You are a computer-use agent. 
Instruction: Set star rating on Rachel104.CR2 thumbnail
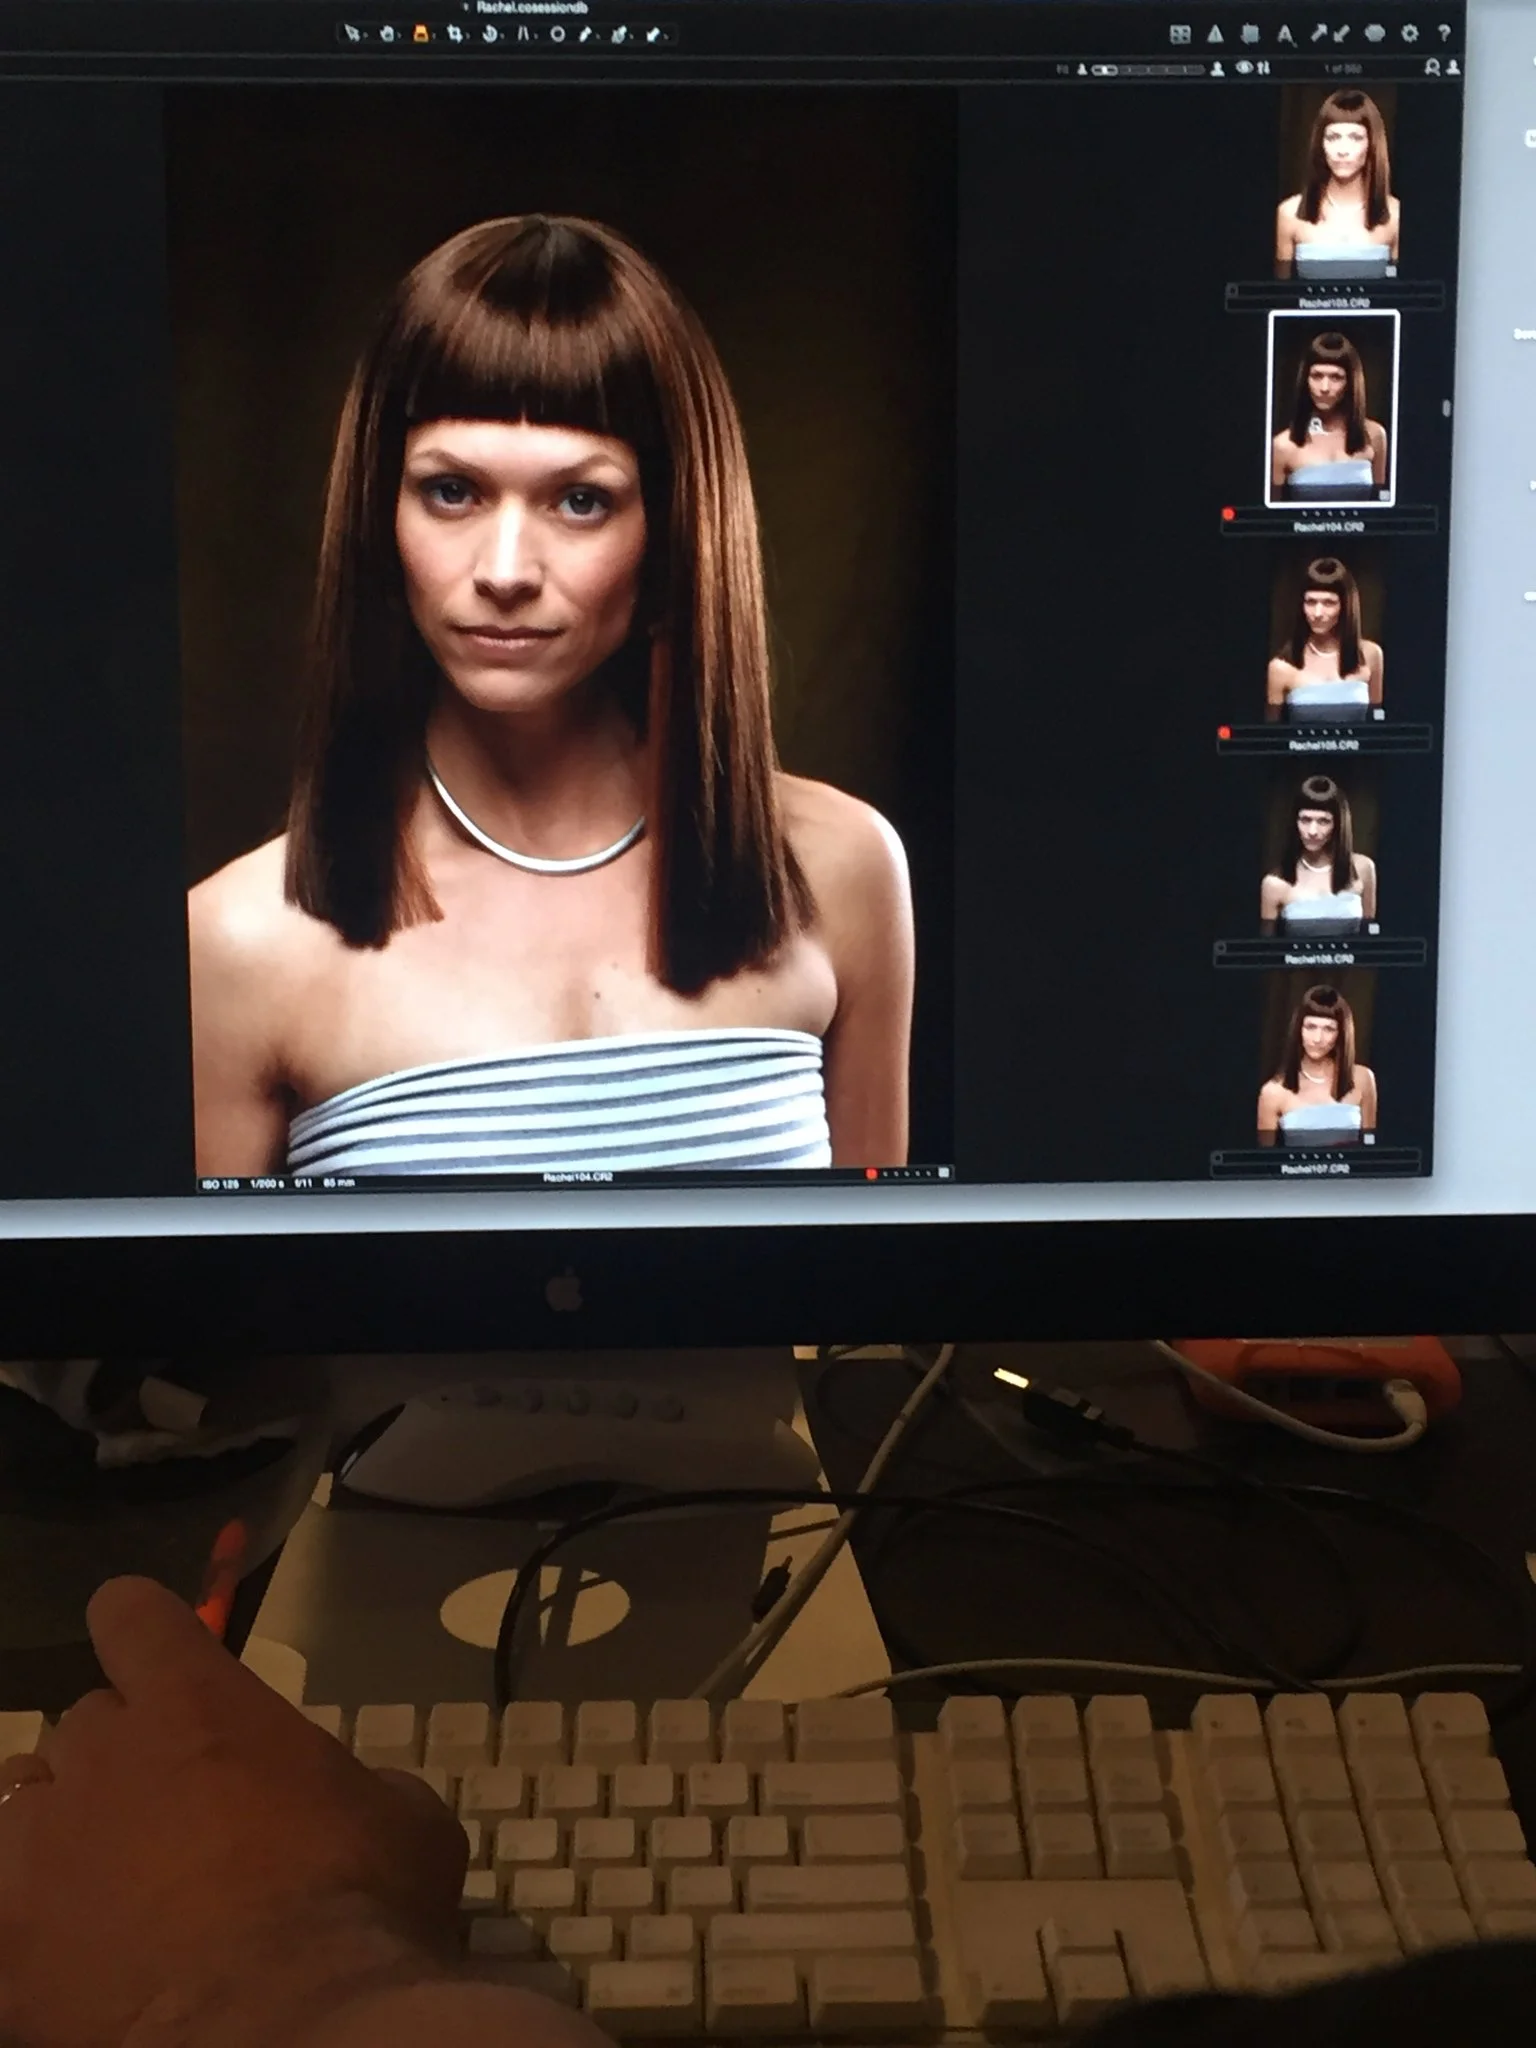pos(1330,514)
